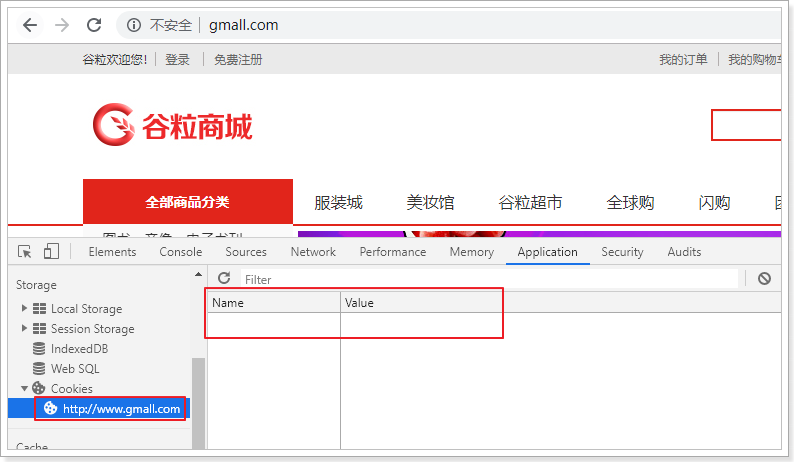The image size is (794, 462).
Task: Click the 免费注册 register link
Action: pyautogui.click(x=238, y=60)
